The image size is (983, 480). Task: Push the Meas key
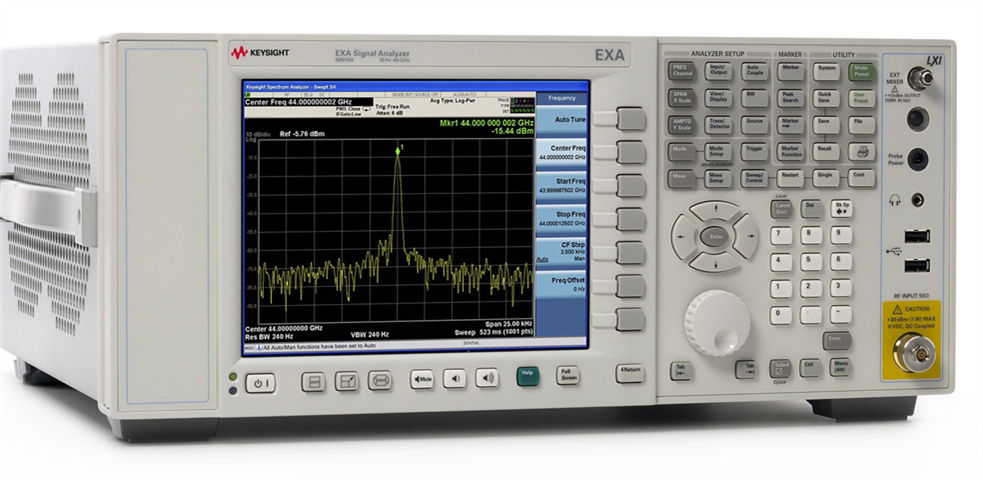(x=681, y=179)
